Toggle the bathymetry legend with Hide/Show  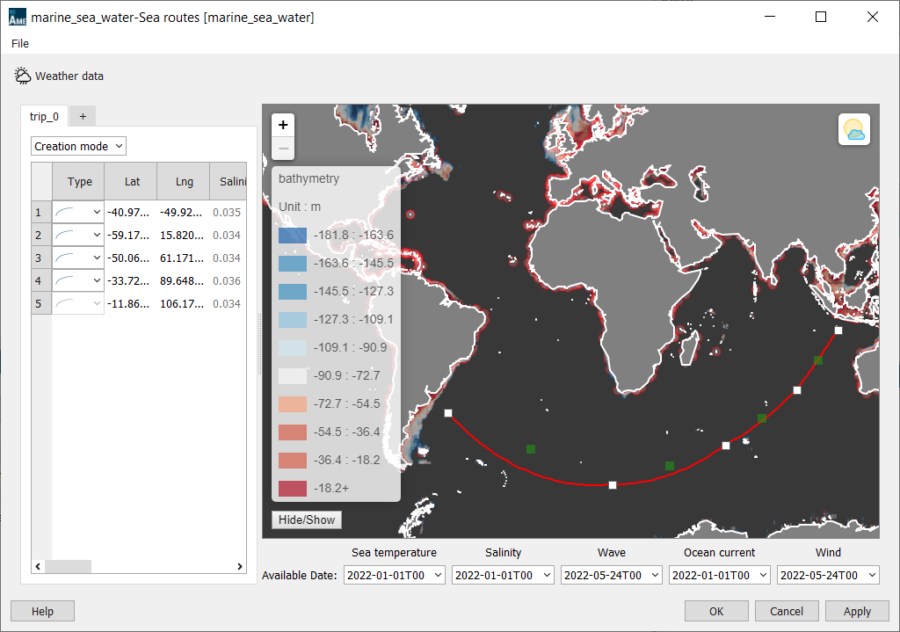pyautogui.click(x=306, y=519)
